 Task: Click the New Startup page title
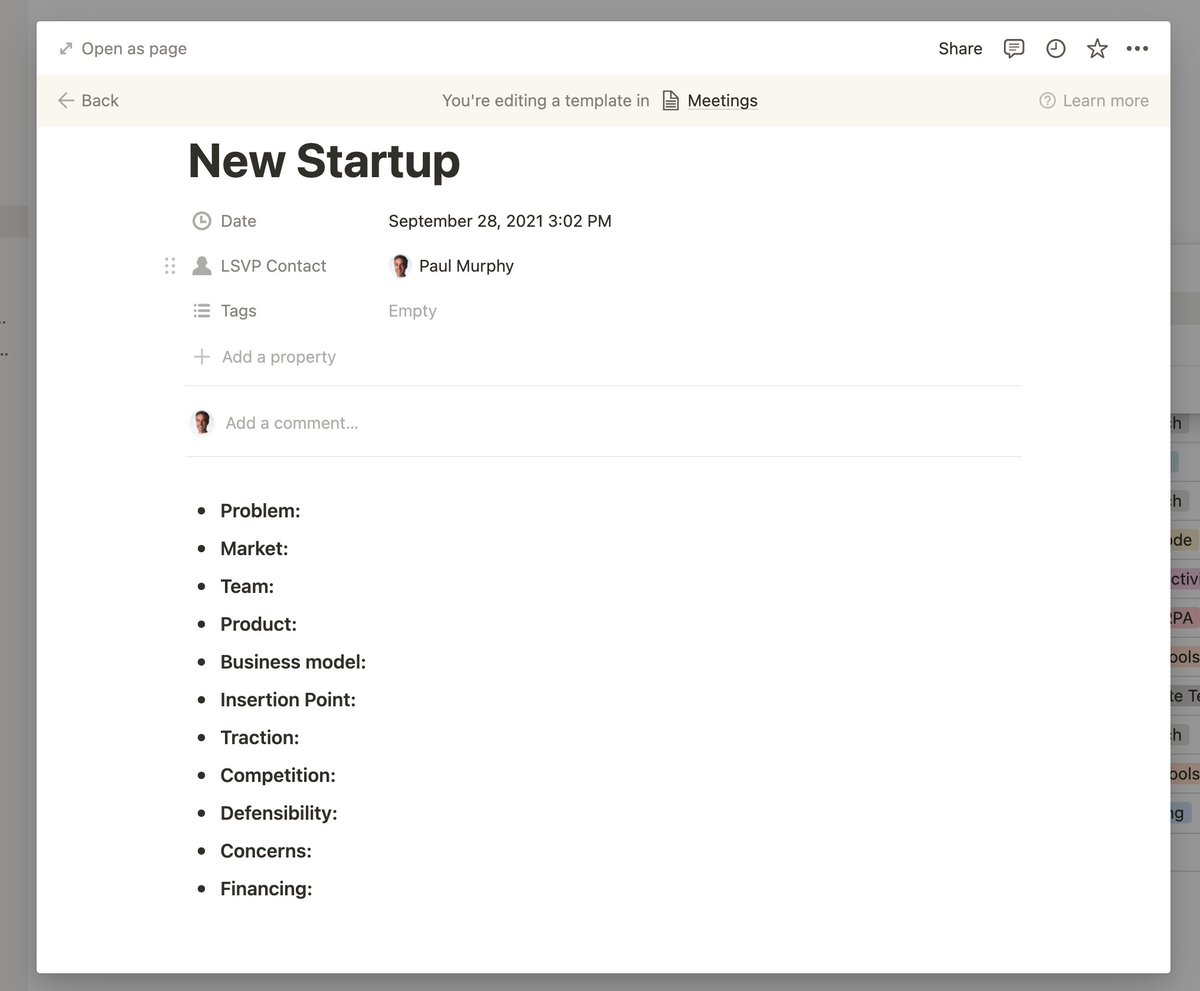324,160
